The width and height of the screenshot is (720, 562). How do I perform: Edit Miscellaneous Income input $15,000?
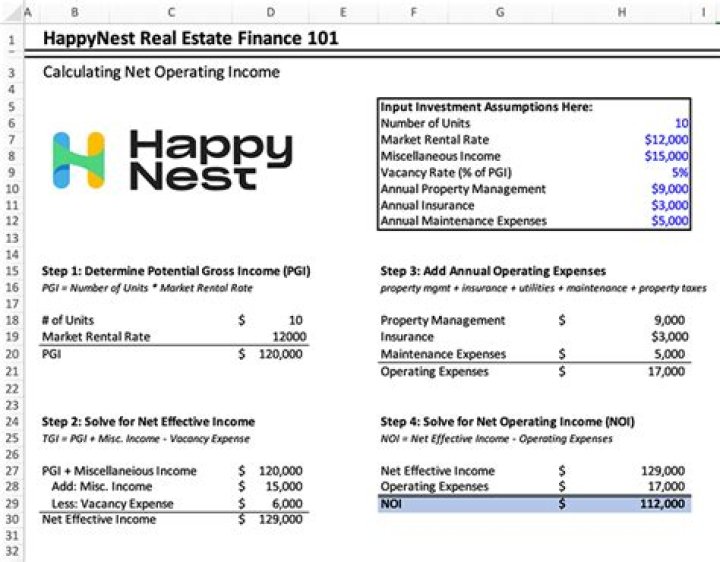(666, 156)
